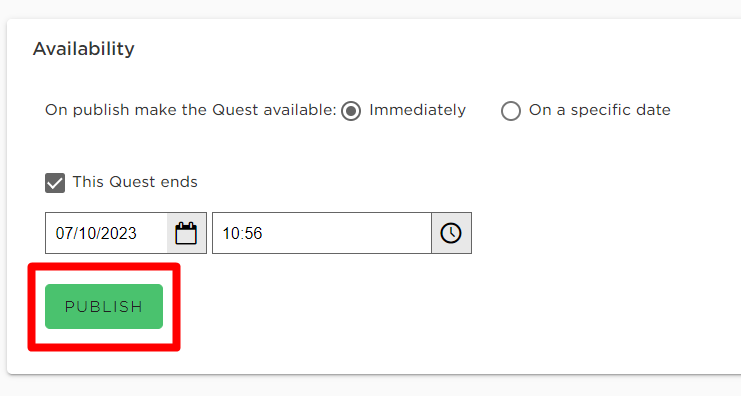Click the This Quest ends label text
741x396 pixels.
coord(135,182)
